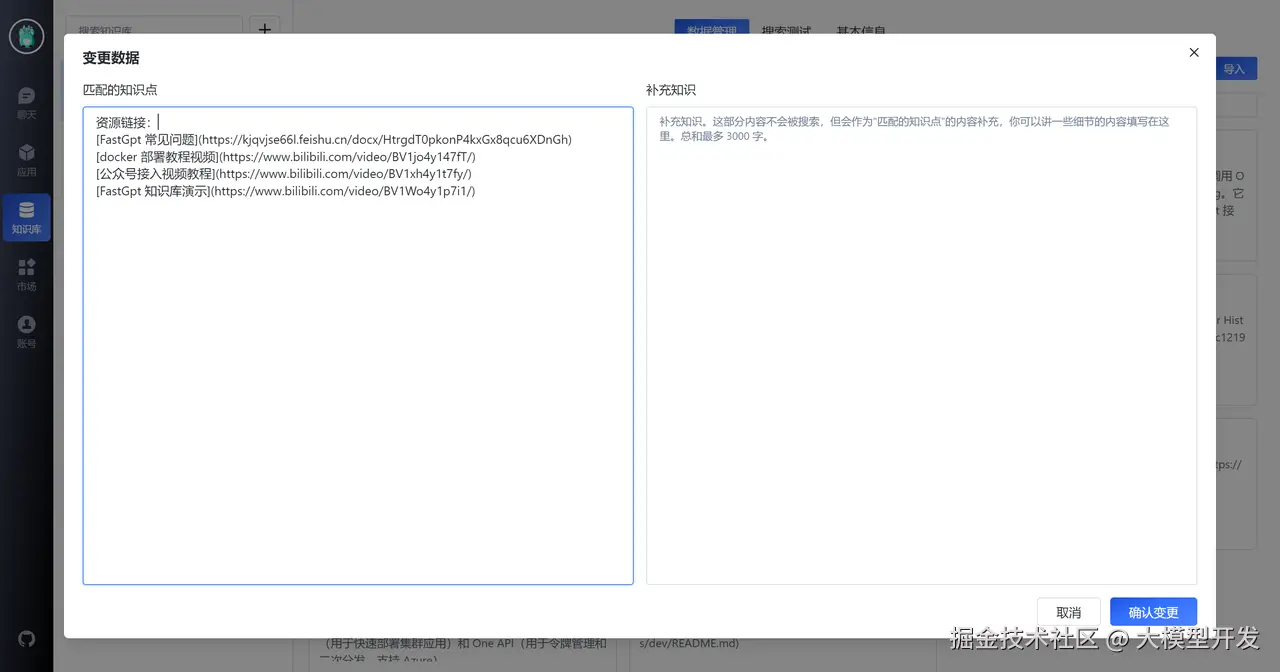Click the 补充知识 label
The height and width of the screenshot is (672, 1280).
671,90
